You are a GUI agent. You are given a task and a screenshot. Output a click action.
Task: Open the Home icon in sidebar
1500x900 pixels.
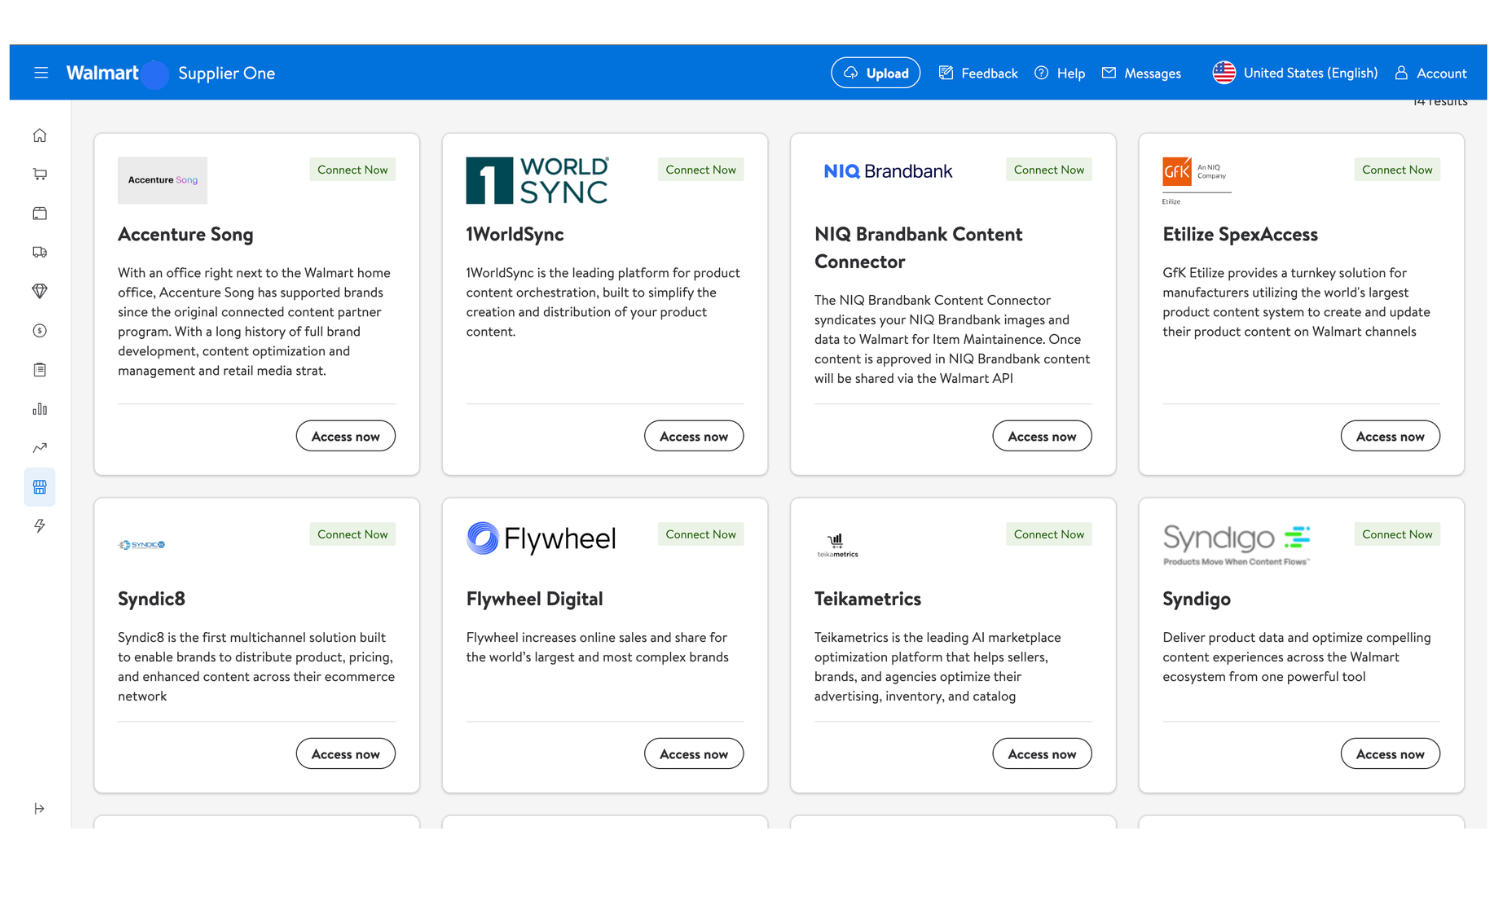(x=40, y=134)
